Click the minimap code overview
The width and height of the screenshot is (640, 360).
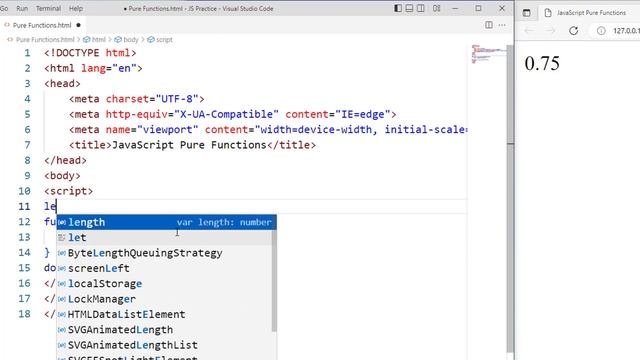488,54
